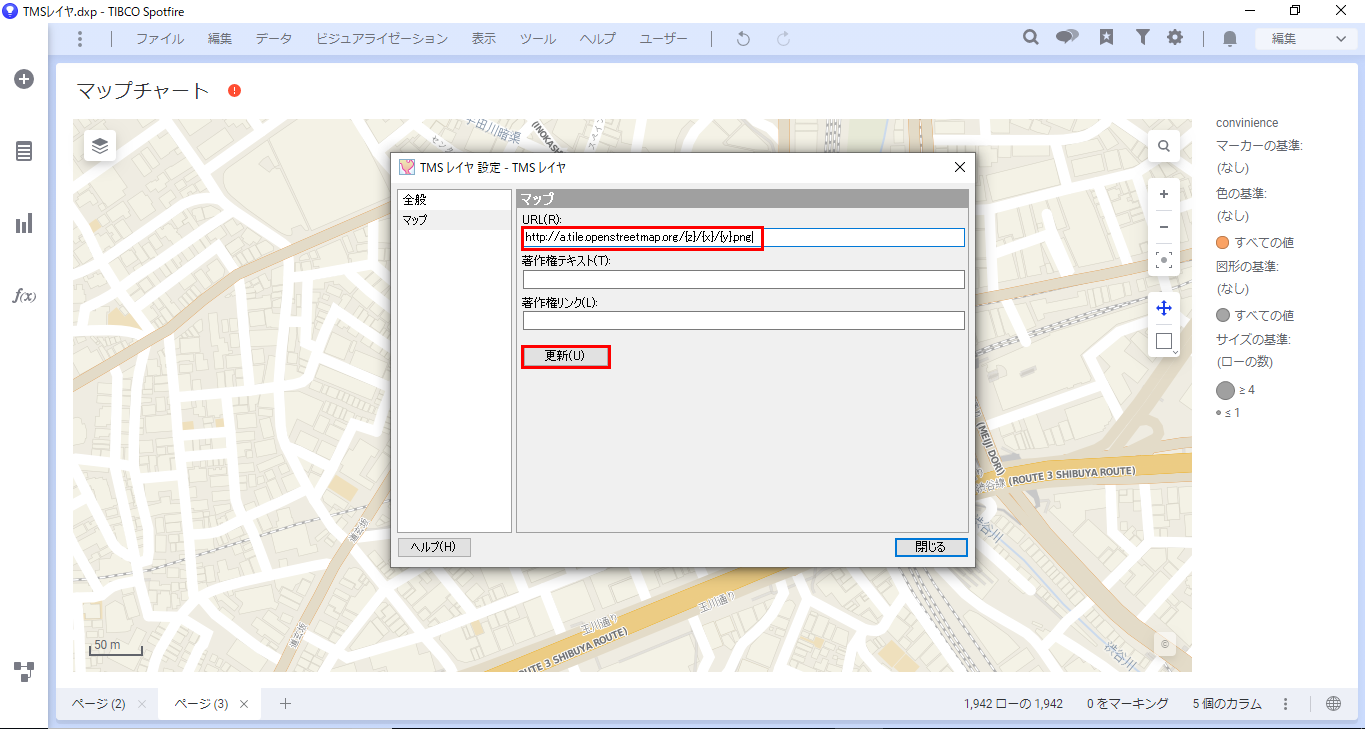Viewport: 1365px width, 729px height.
Task: Open the bookmarks star icon
Action: pyautogui.click(x=1106, y=38)
